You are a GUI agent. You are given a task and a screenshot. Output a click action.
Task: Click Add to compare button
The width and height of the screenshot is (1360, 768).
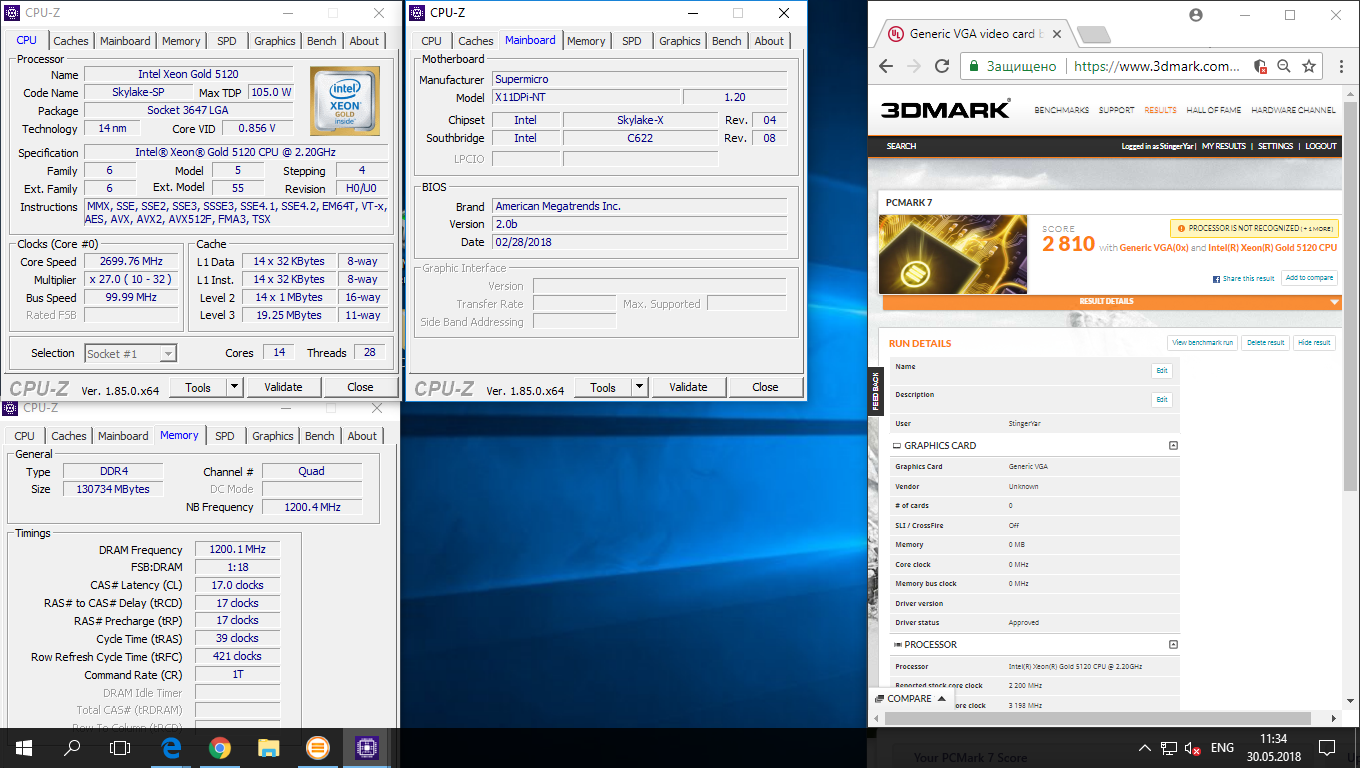[x=1309, y=278]
